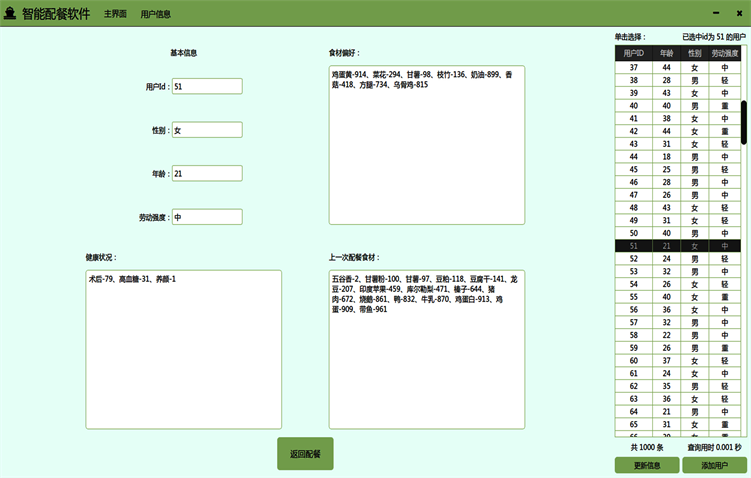Click the 劳动强度 column header in table

[x=725, y=53]
